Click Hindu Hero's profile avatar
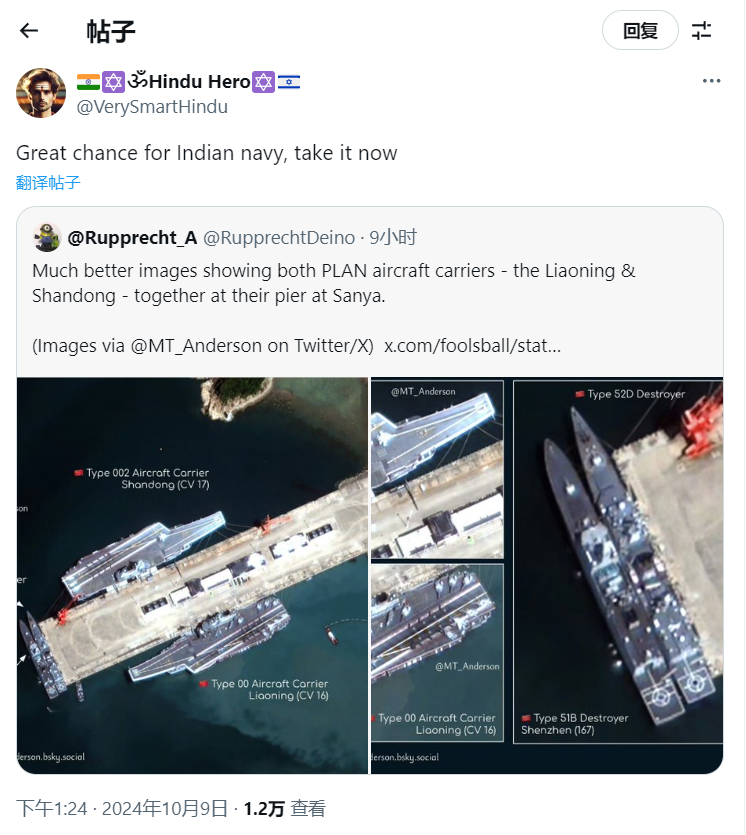 click(x=41, y=93)
